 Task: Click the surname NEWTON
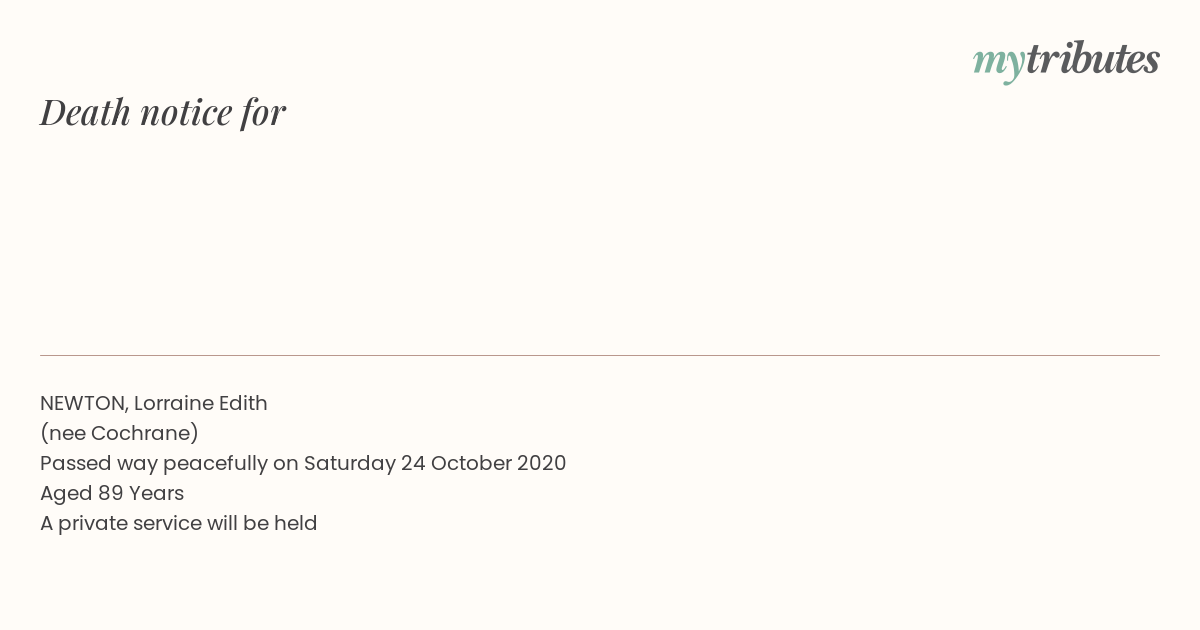[x=84, y=404]
